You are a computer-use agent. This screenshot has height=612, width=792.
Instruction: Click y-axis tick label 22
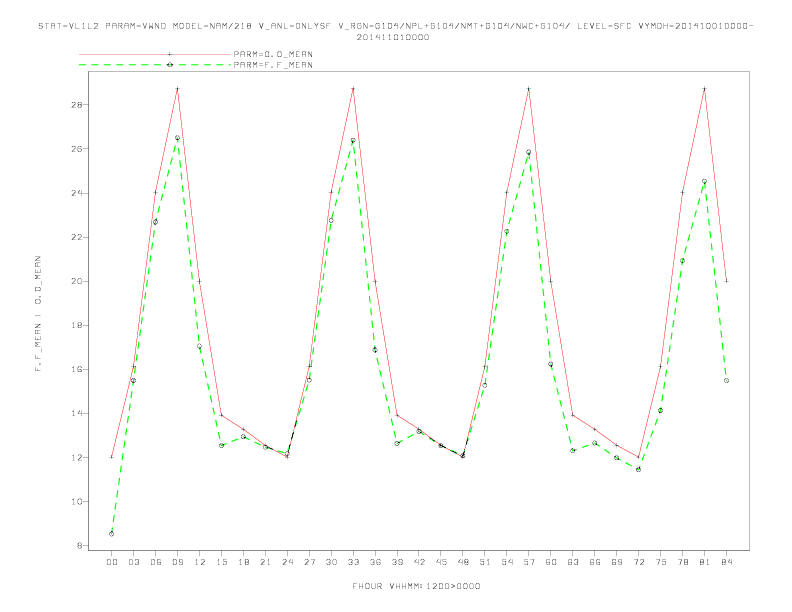coord(77,237)
